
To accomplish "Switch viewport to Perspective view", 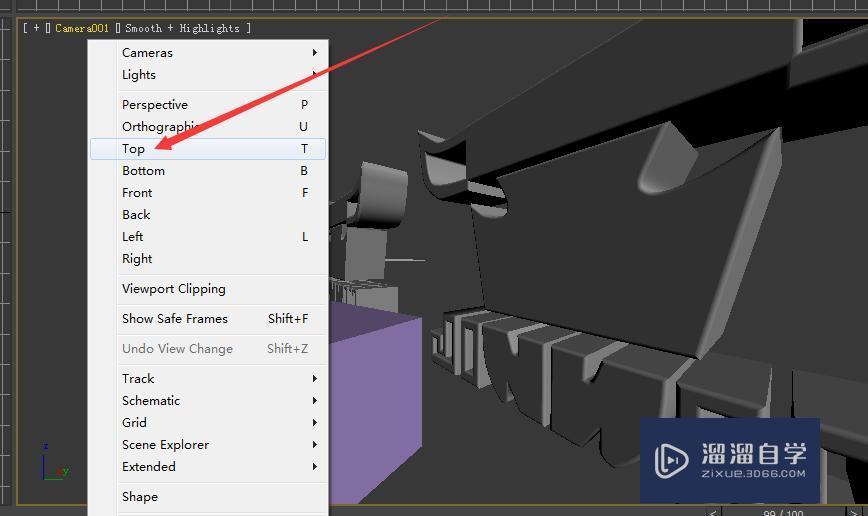I will [x=208, y=105].
